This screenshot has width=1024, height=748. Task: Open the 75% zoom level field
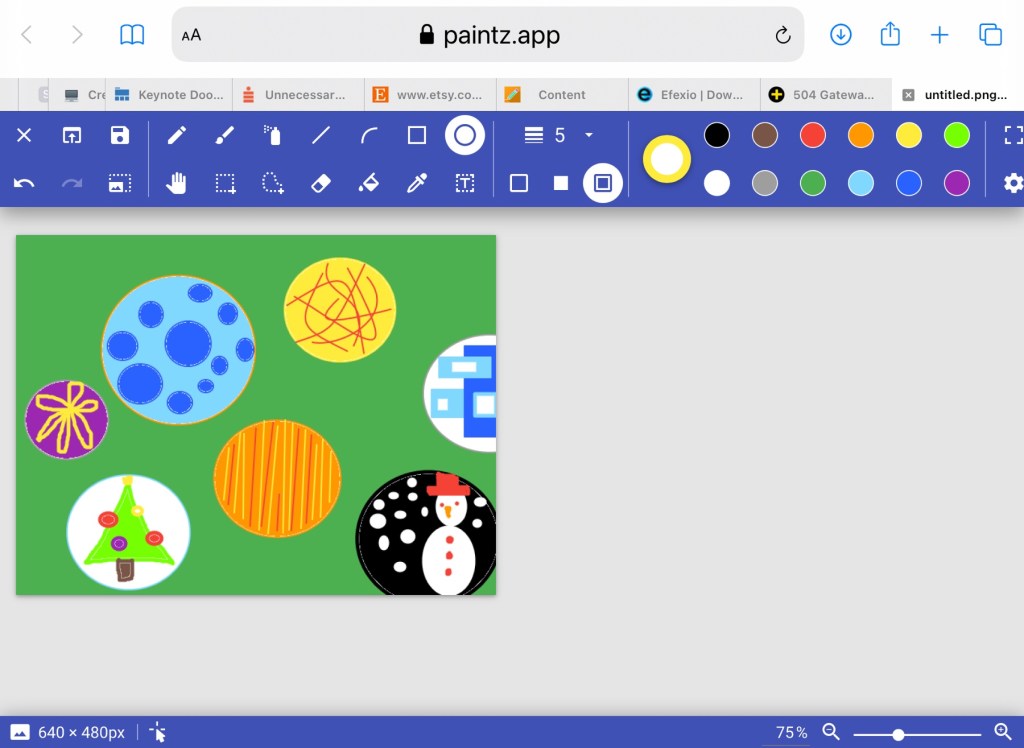click(x=791, y=733)
